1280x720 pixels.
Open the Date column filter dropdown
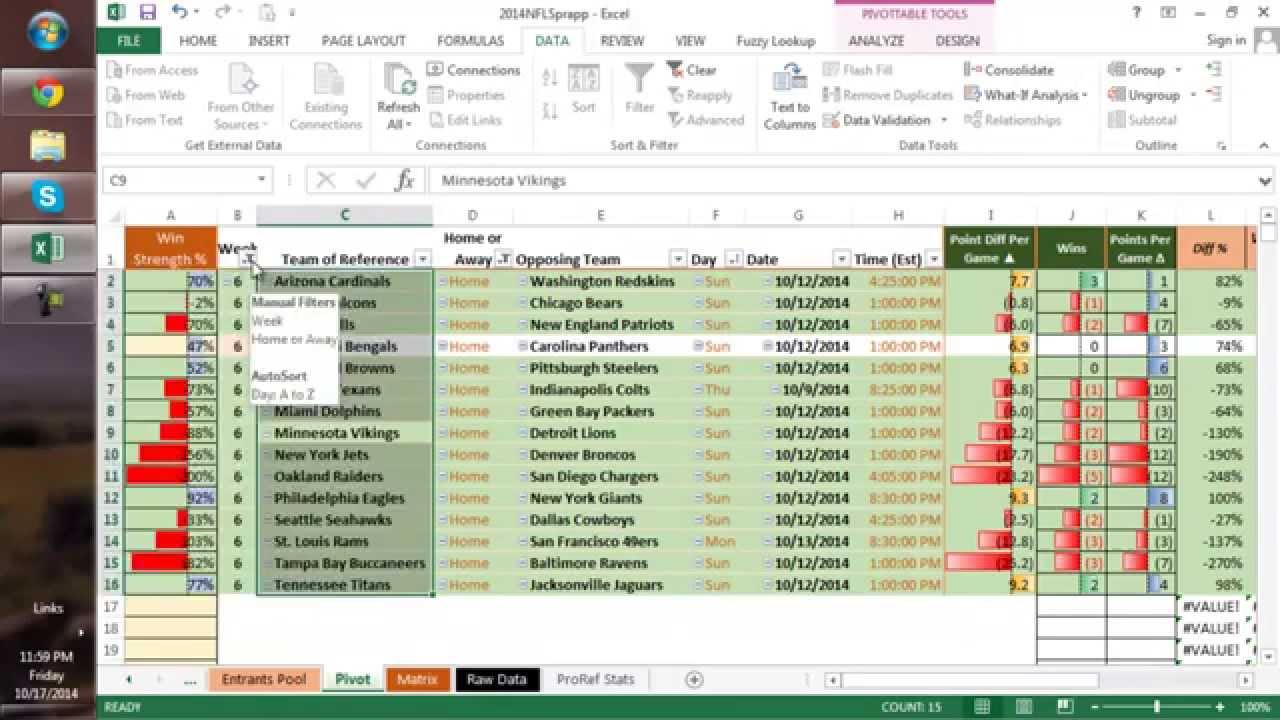(842, 260)
